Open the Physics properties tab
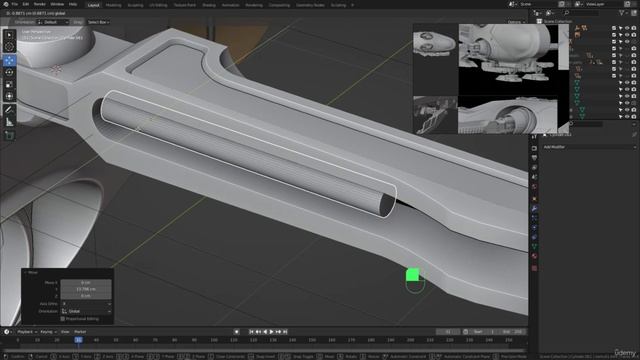The width and height of the screenshot is (640, 360). click(534, 228)
